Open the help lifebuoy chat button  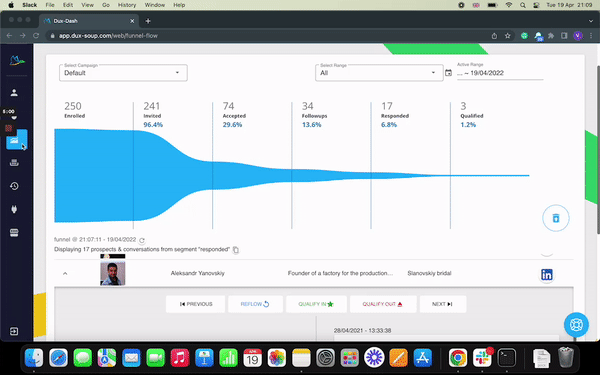[576, 324]
